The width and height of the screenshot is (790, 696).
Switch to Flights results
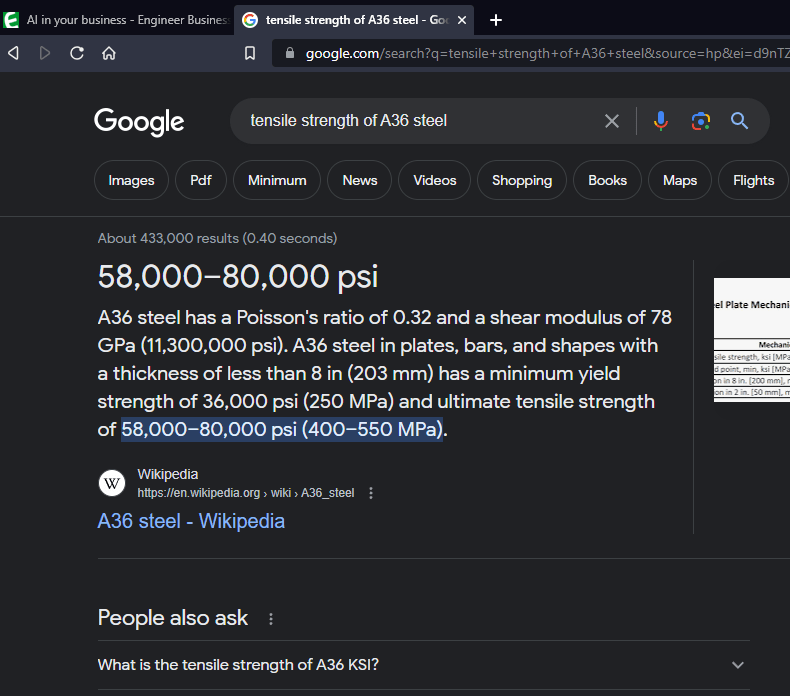pyautogui.click(x=753, y=180)
